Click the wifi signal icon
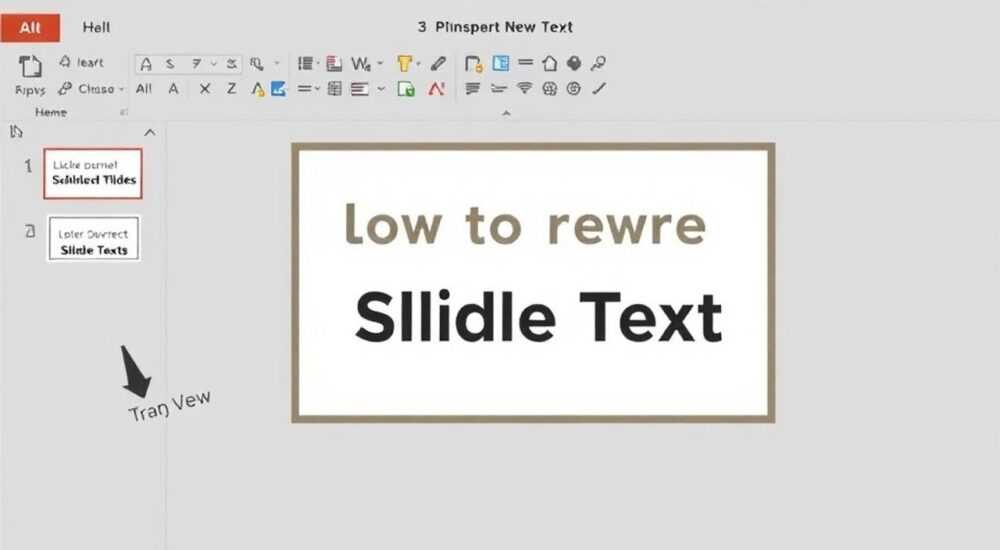 (x=524, y=88)
